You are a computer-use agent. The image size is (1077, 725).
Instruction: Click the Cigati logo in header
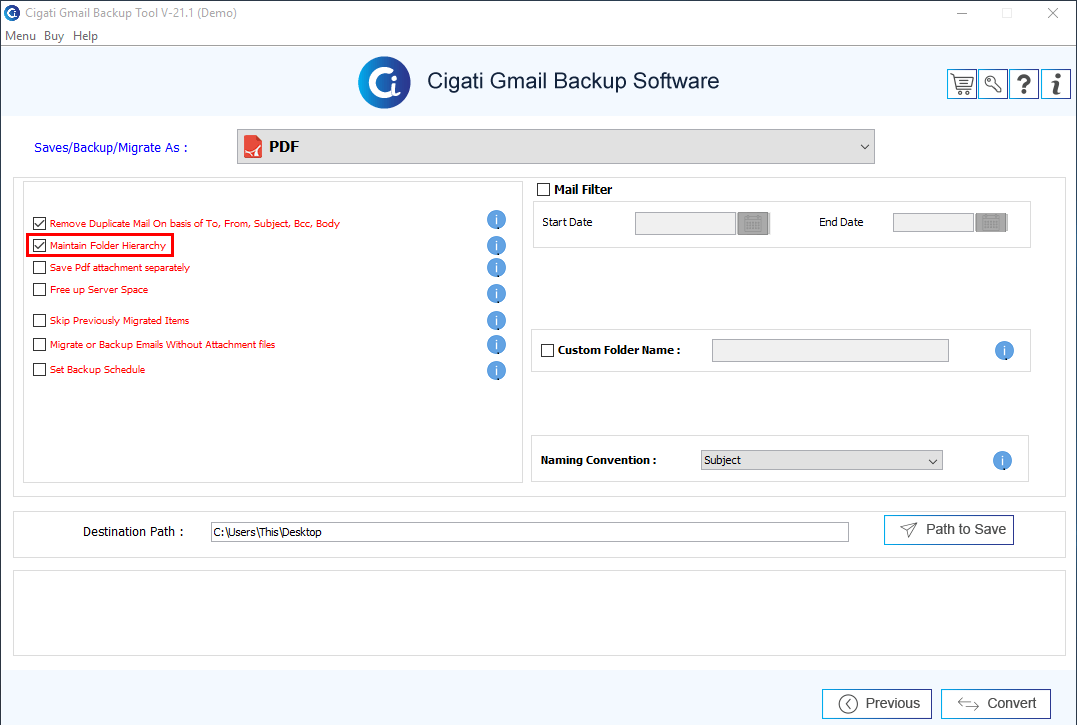[384, 82]
